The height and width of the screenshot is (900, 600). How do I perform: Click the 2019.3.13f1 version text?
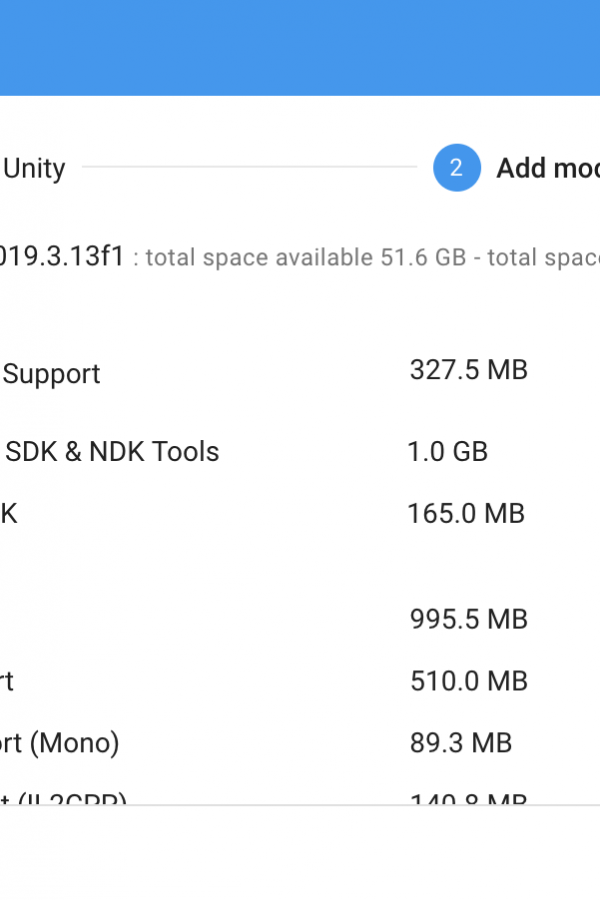[x=62, y=256]
